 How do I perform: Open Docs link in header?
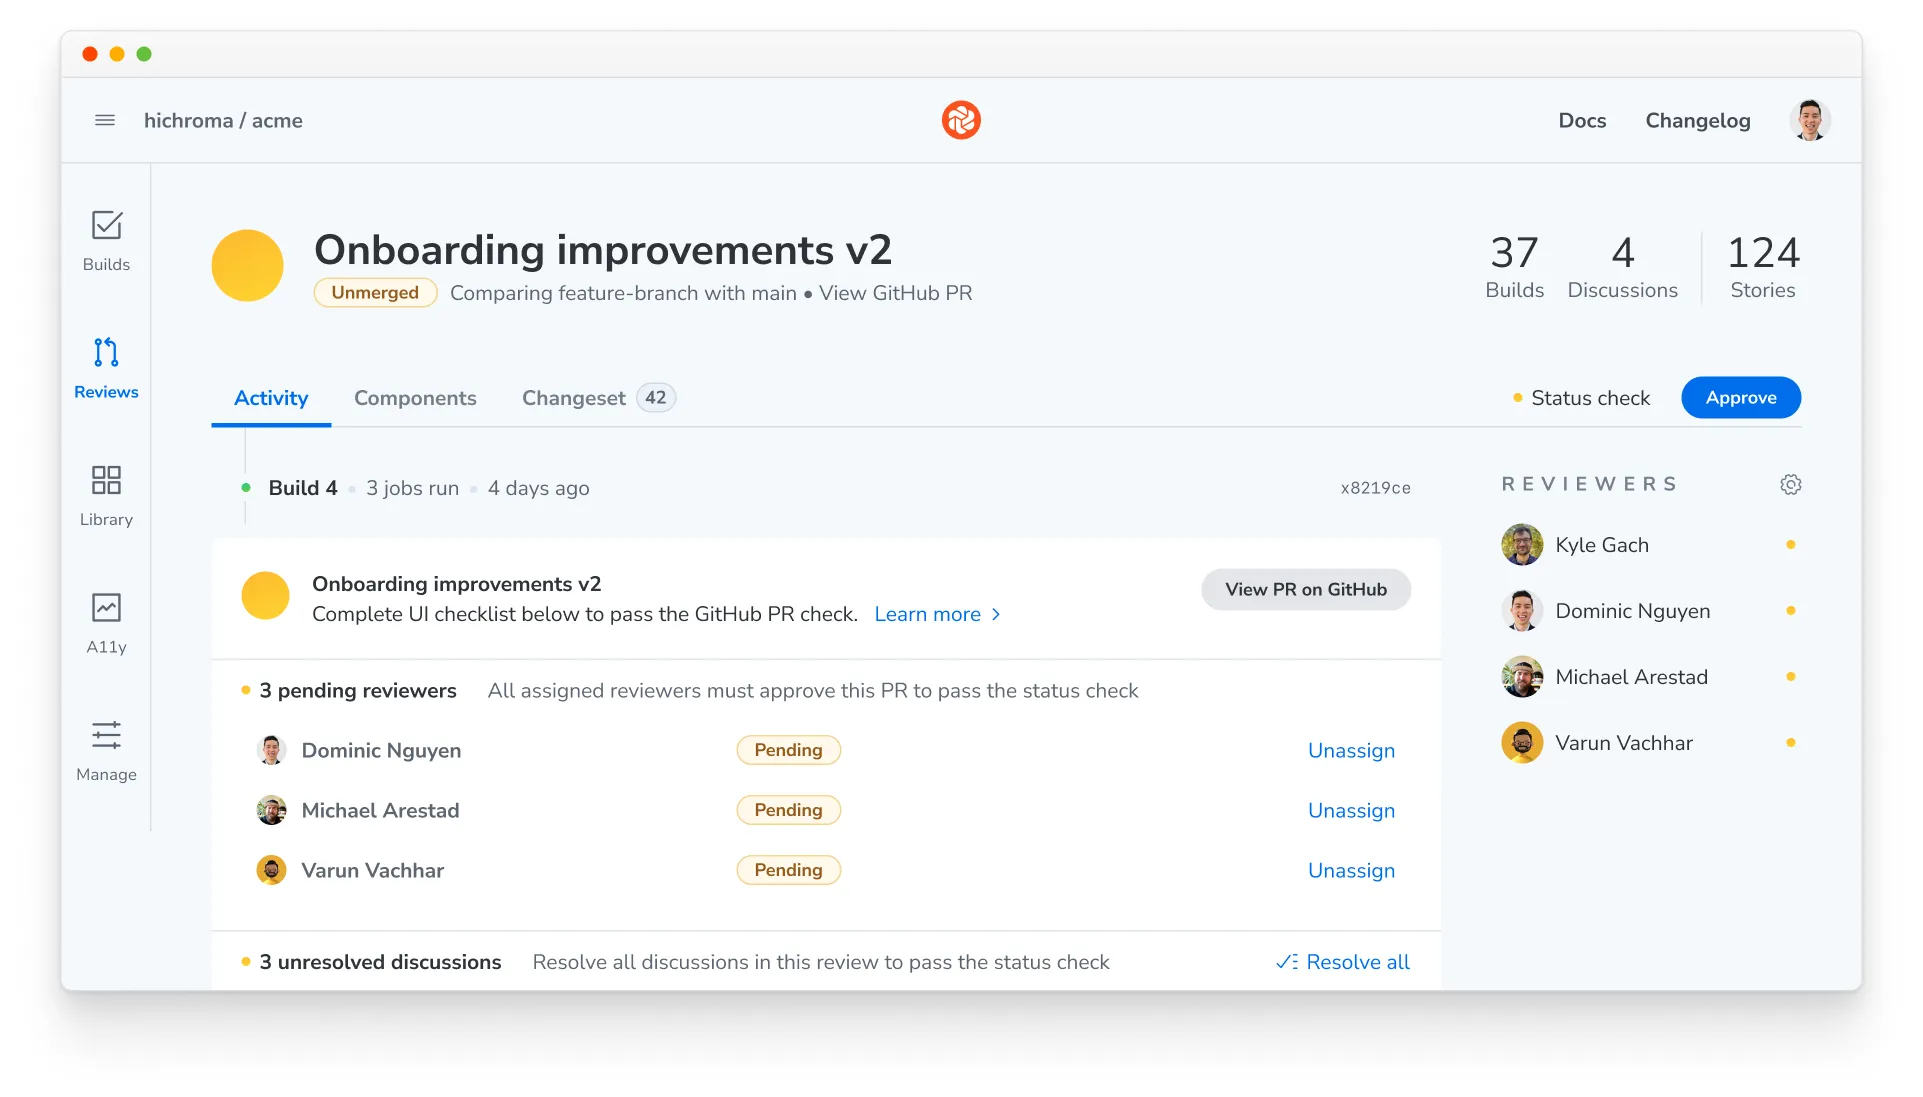click(x=1582, y=120)
